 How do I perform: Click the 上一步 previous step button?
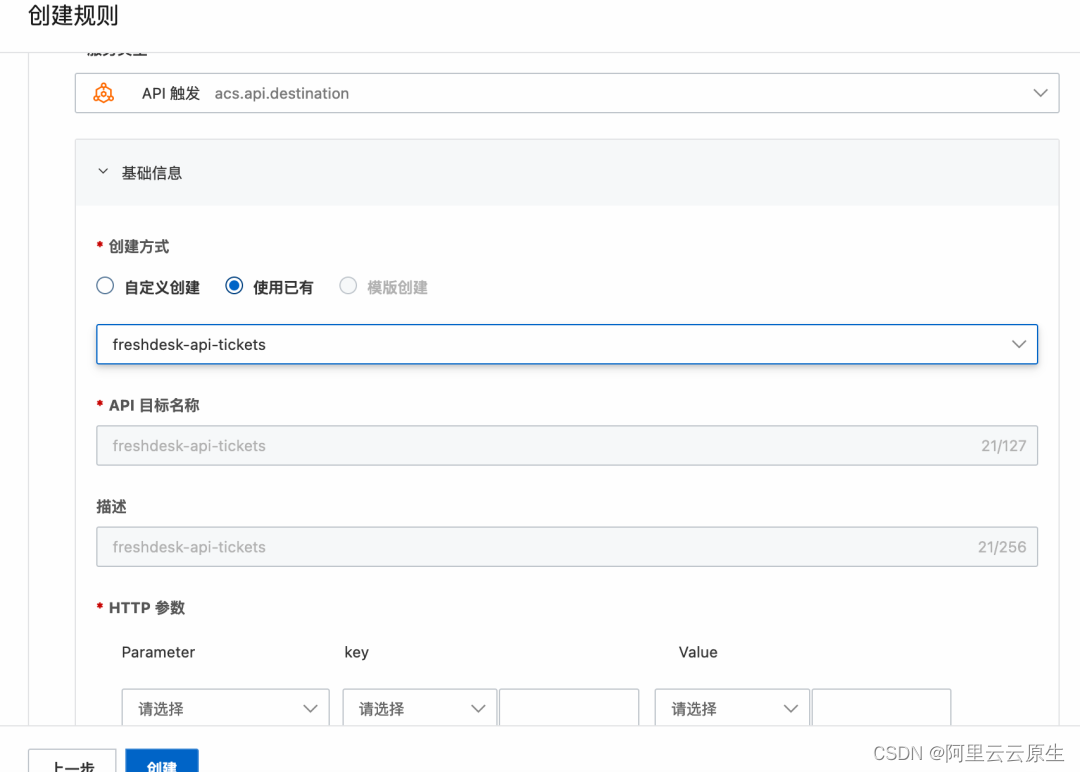[72, 762]
